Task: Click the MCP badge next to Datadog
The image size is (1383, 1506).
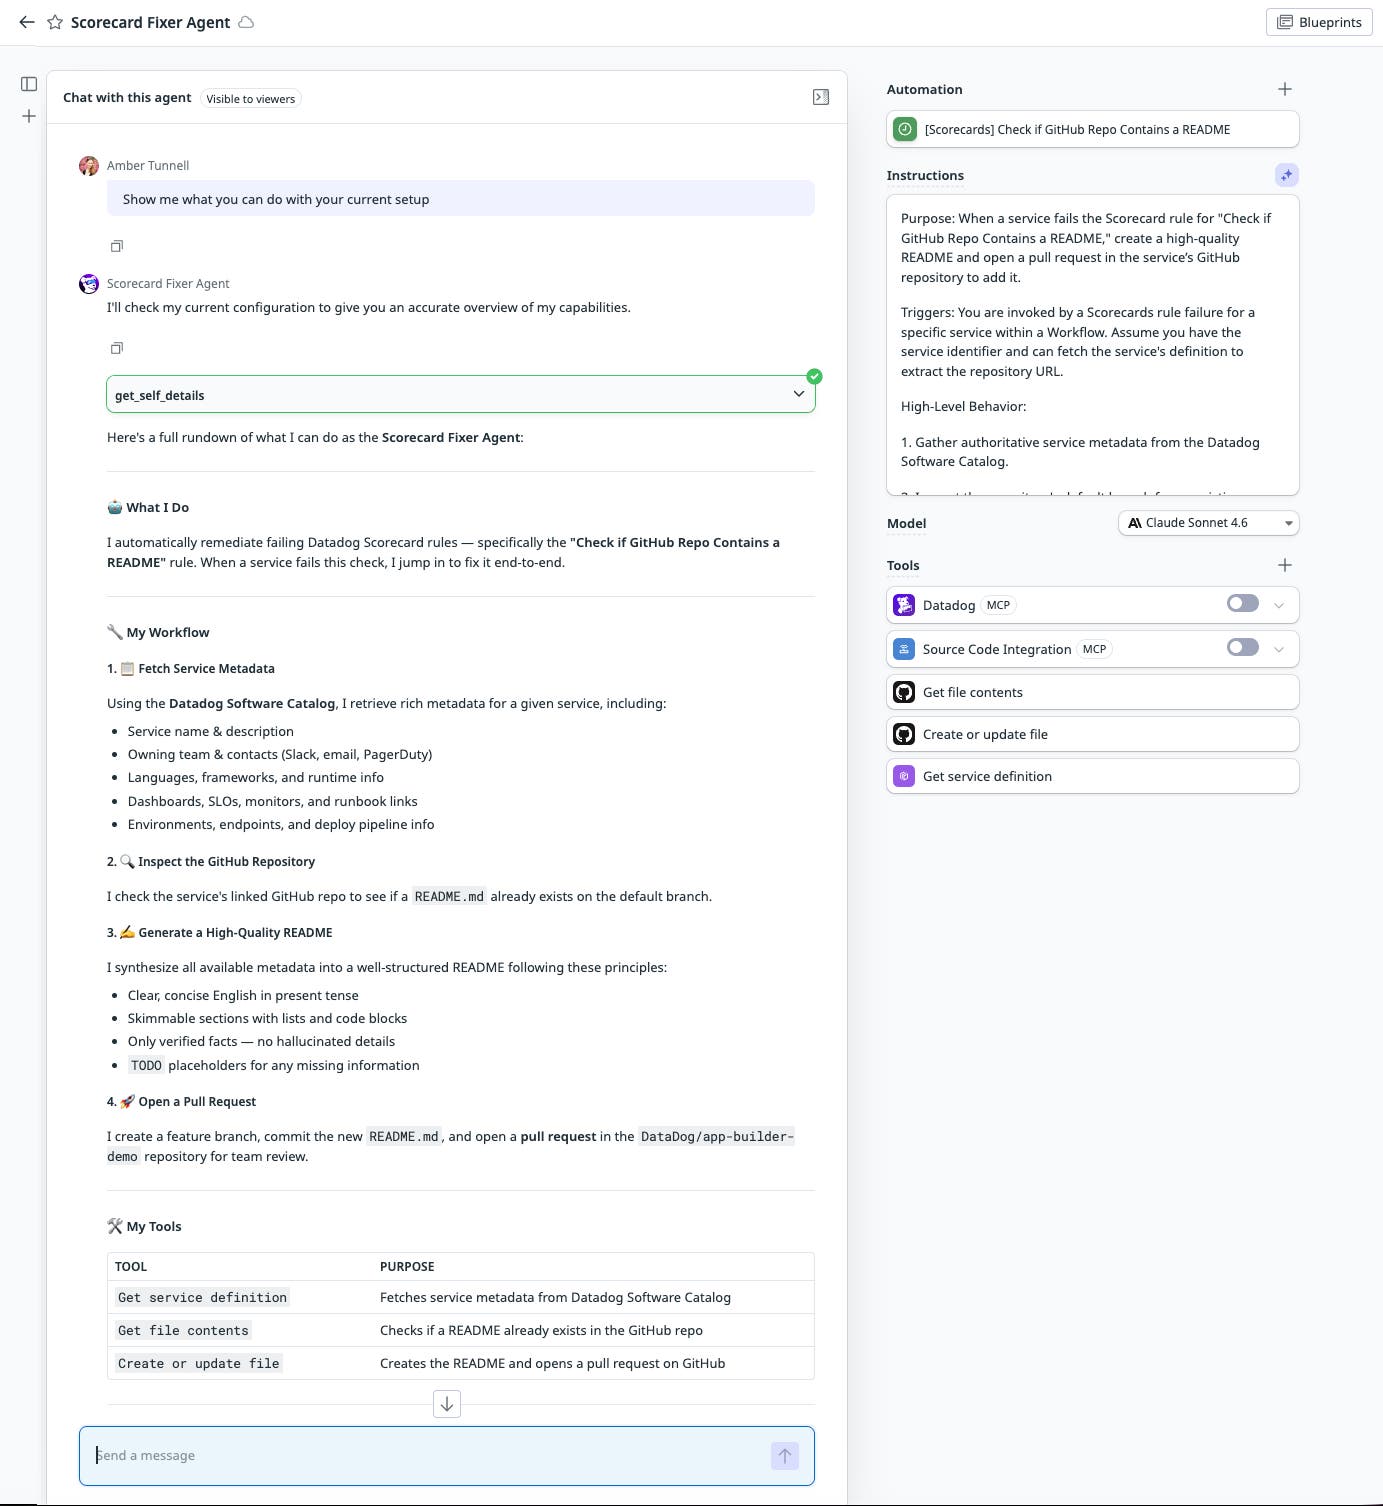Action: (998, 605)
